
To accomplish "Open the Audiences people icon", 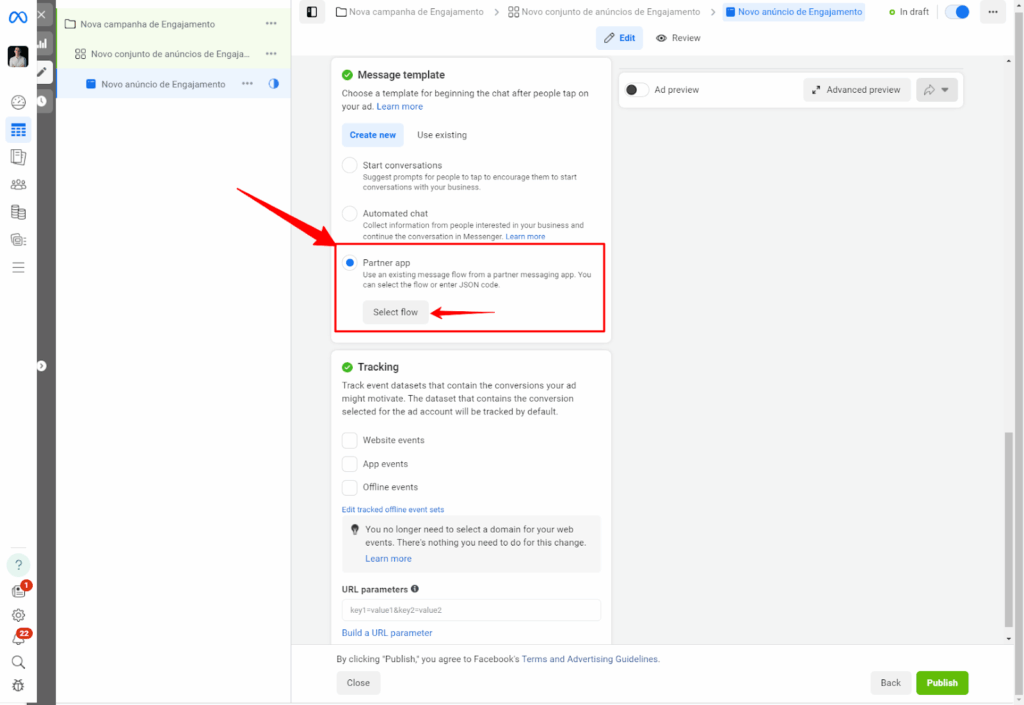I will (18, 185).
